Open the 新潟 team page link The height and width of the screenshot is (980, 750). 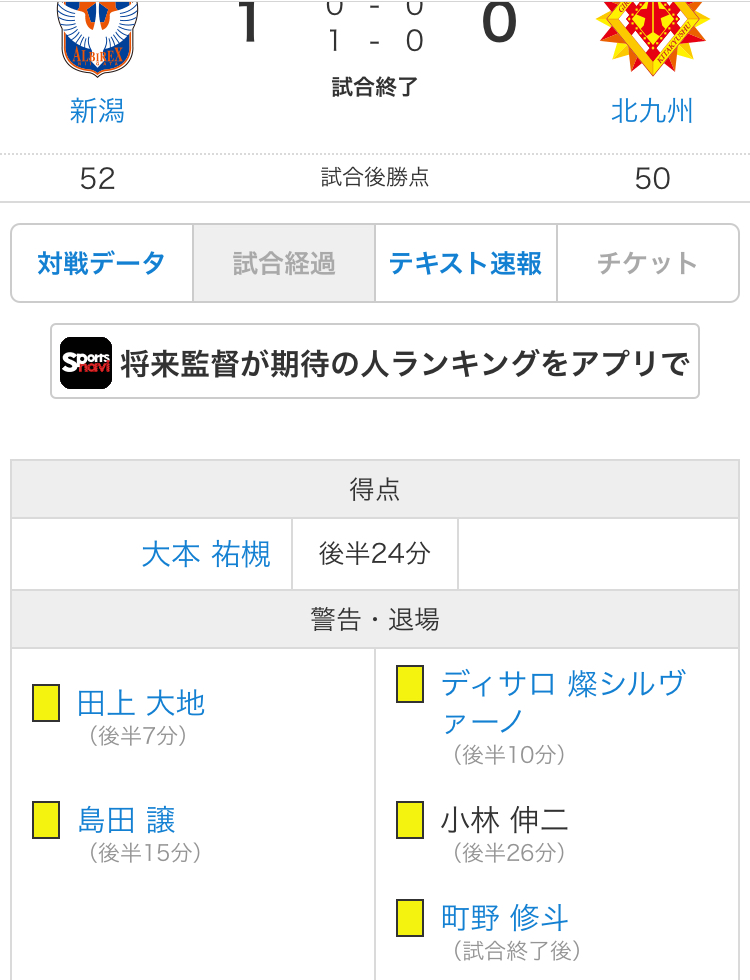pyautogui.click(x=97, y=110)
